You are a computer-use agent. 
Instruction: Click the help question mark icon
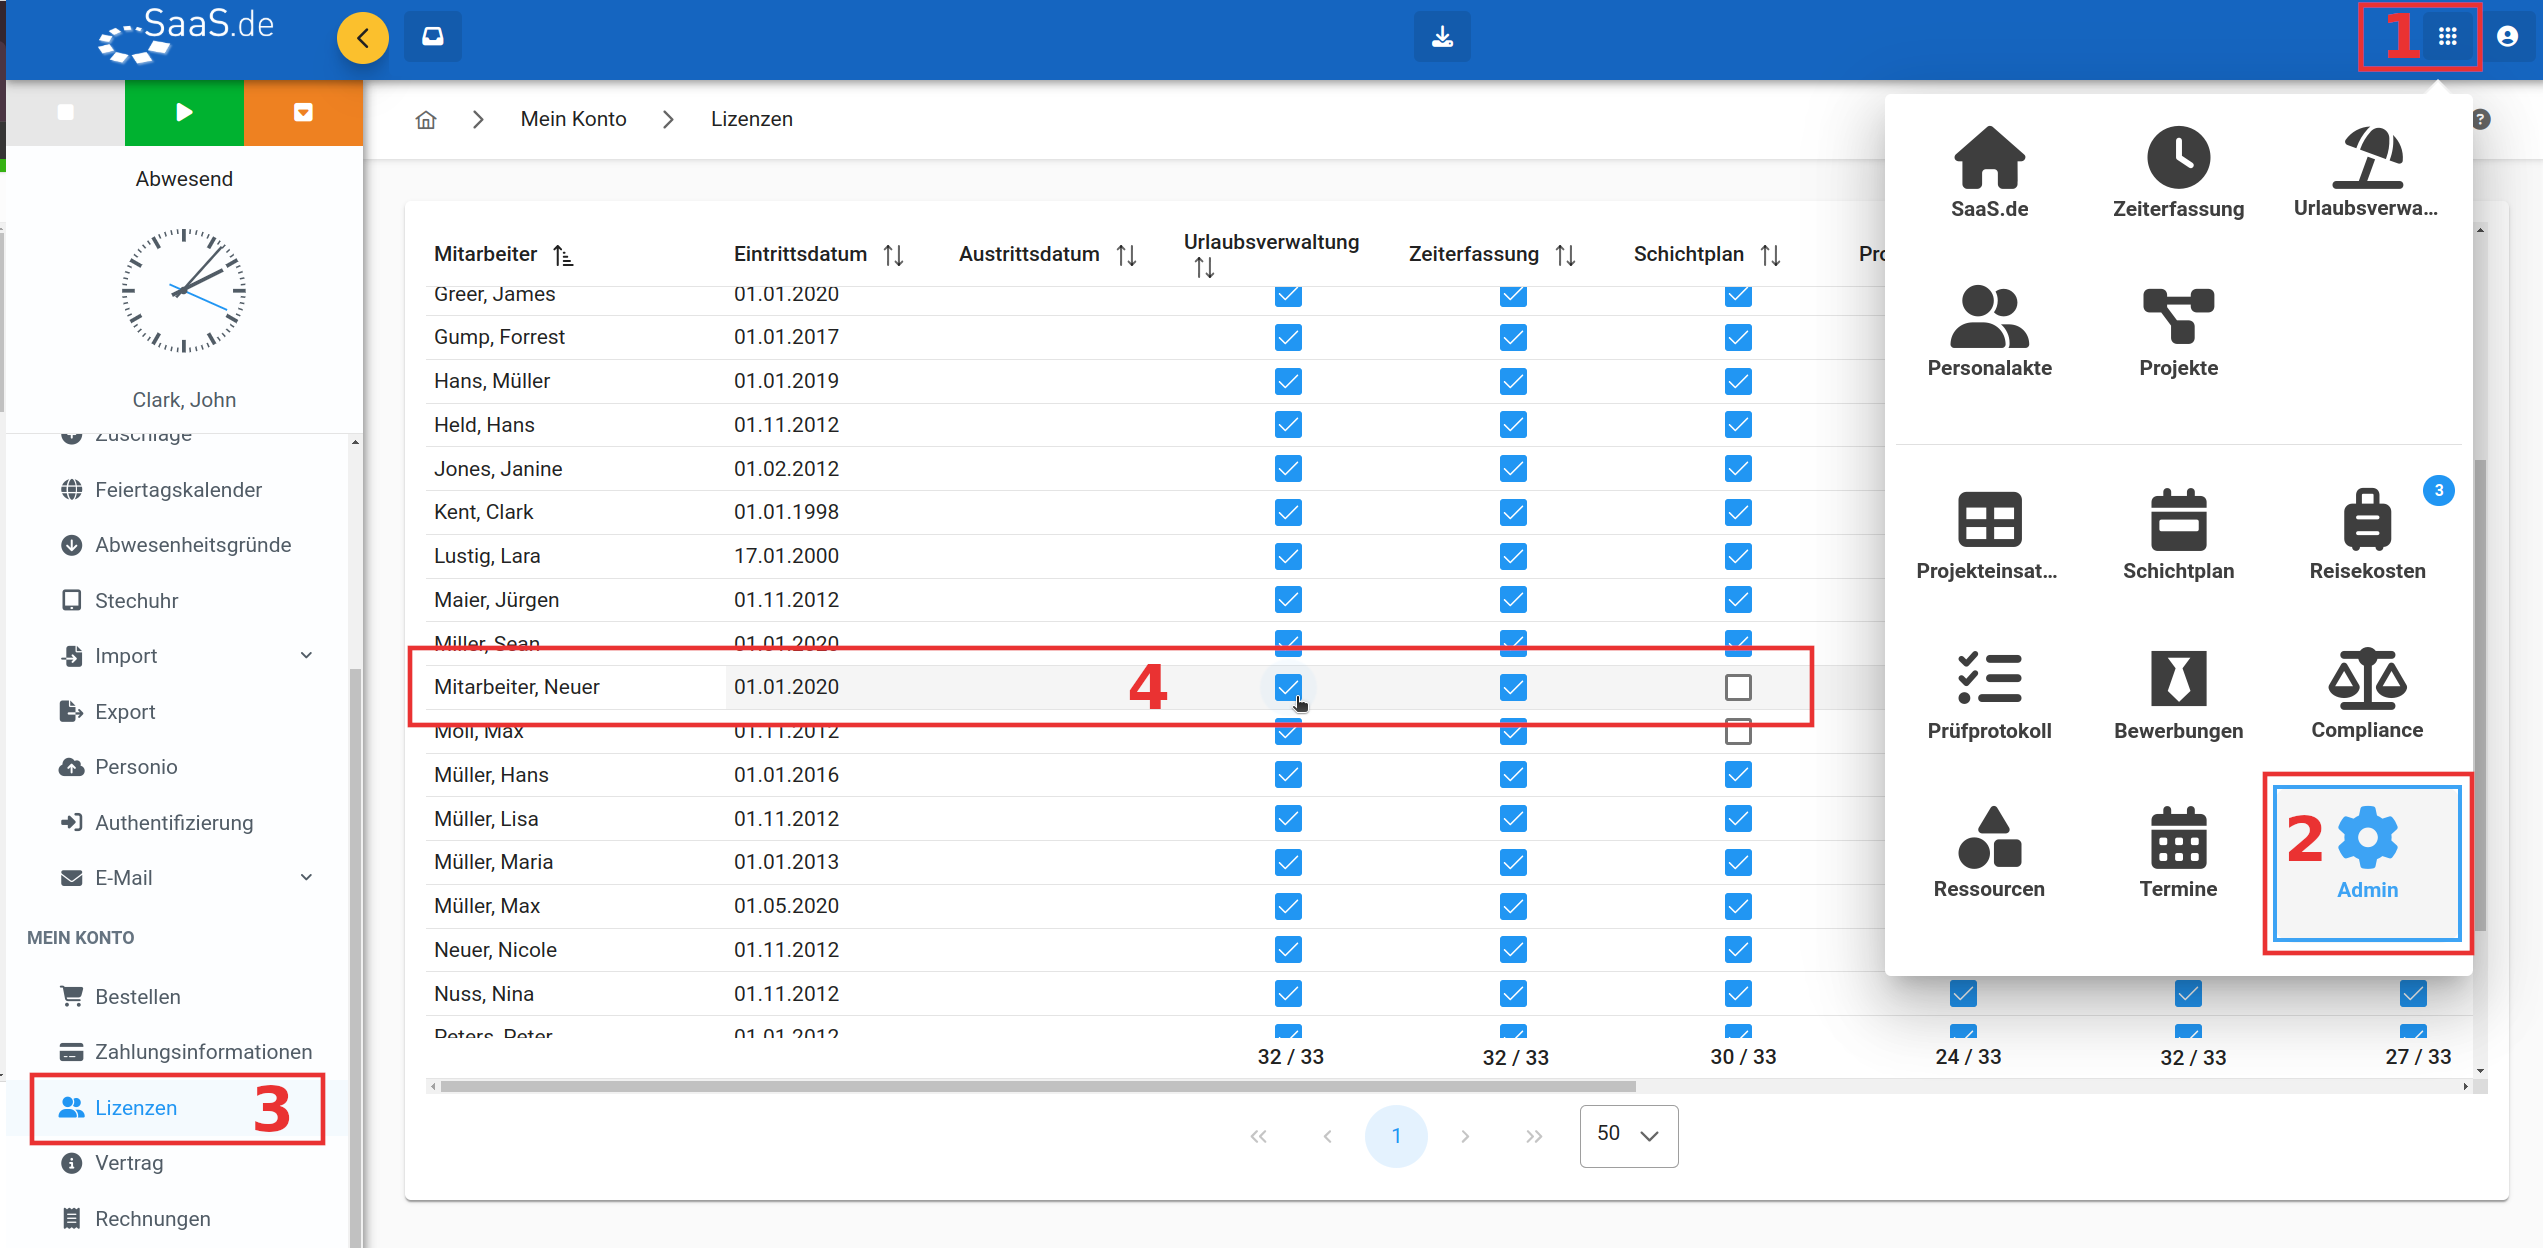2481,120
